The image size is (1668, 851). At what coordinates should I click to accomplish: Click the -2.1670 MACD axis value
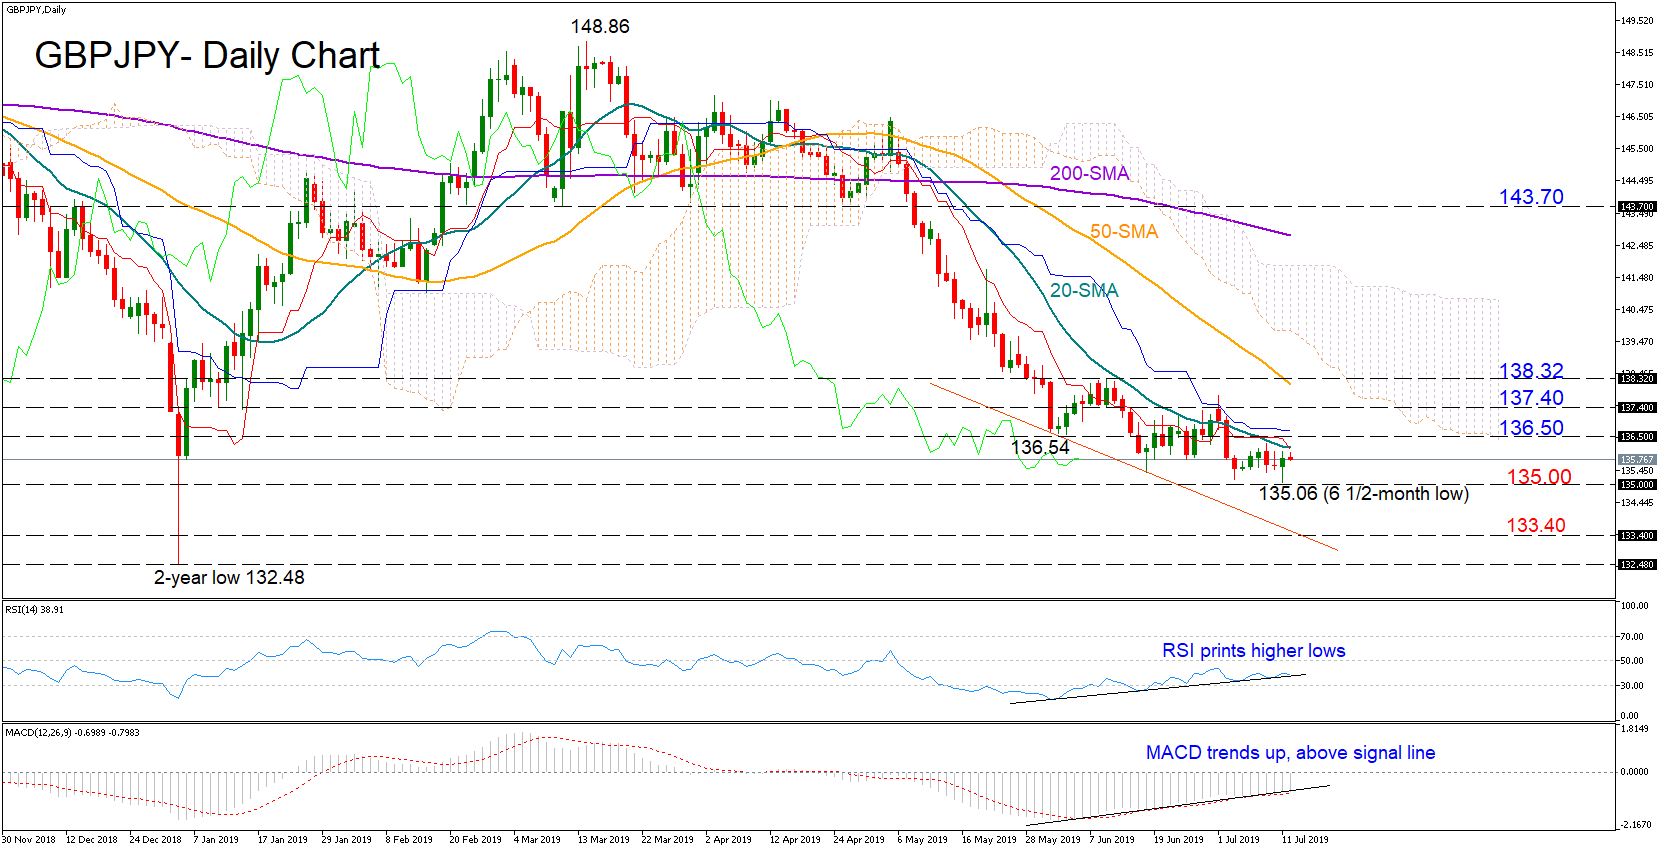(1637, 824)
